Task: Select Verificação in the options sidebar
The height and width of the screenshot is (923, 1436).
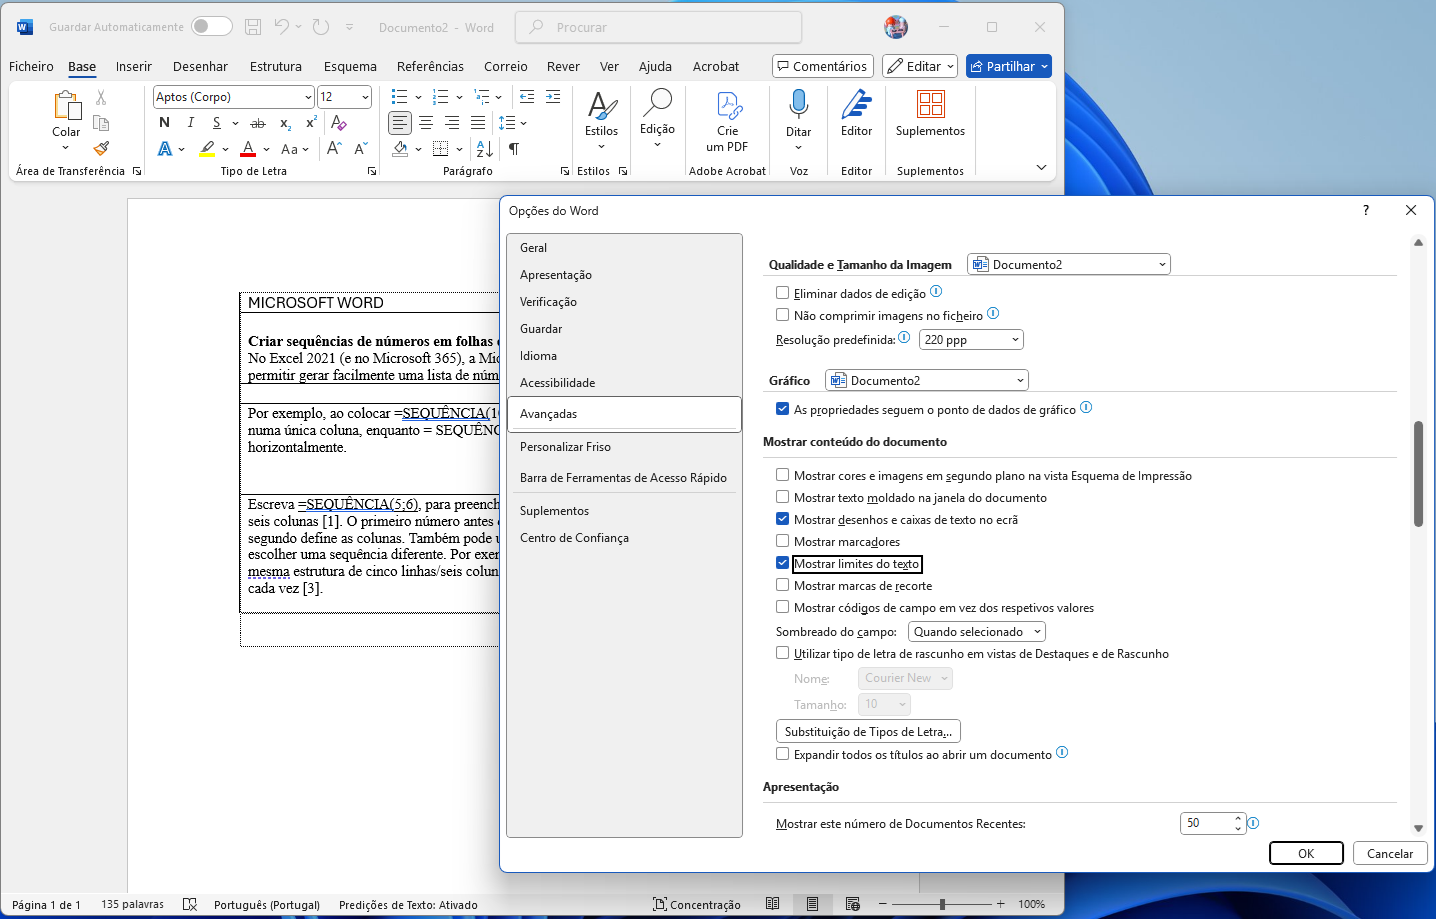Action: coord(548,302)
